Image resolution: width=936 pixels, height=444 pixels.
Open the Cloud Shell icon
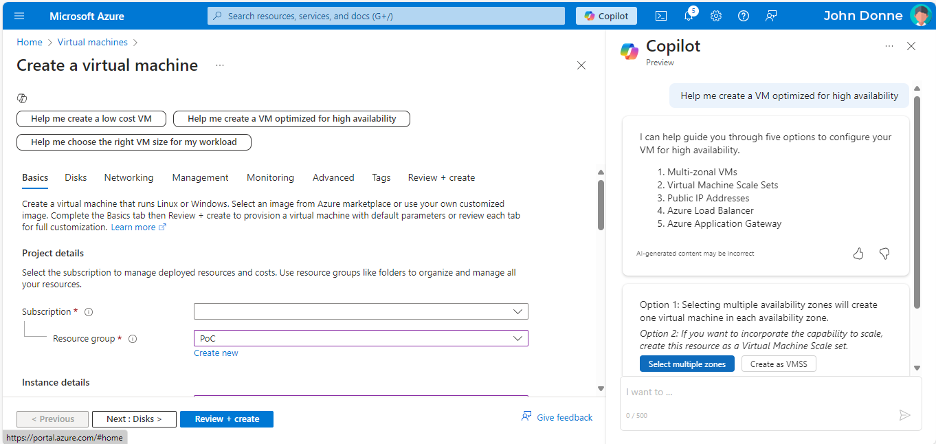[661, 16]
